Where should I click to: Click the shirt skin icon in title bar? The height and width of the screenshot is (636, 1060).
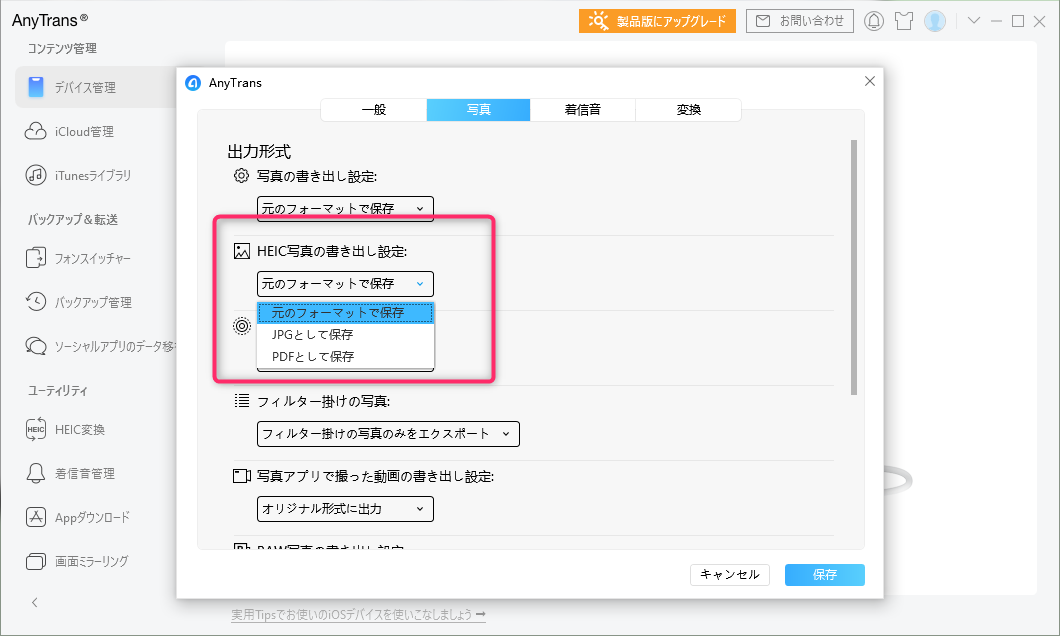(904, 21)
